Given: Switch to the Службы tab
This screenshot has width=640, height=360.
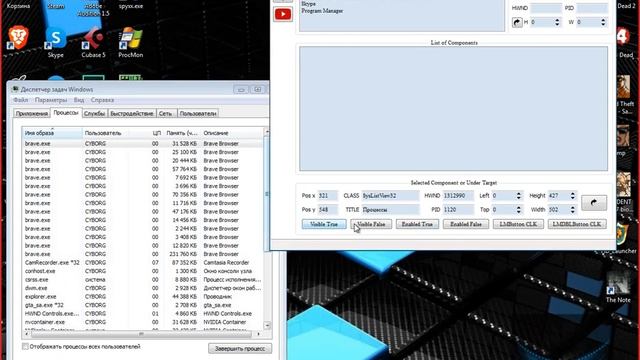Looking at the screenshot, I should tap(94, 113).
